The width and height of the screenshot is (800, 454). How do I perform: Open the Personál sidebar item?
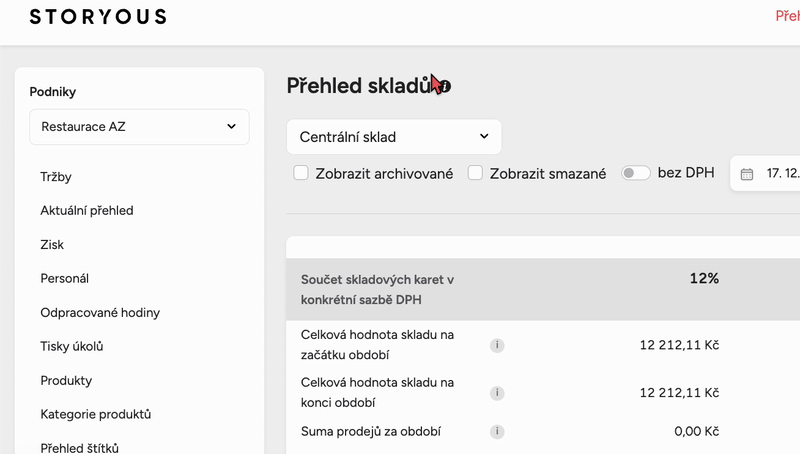(65, 278)
